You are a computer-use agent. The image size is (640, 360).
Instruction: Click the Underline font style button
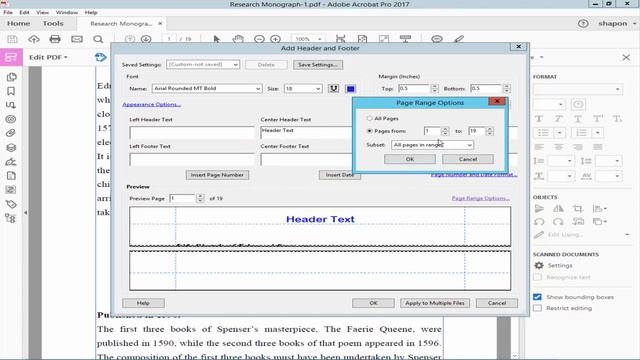click(333, 89)
